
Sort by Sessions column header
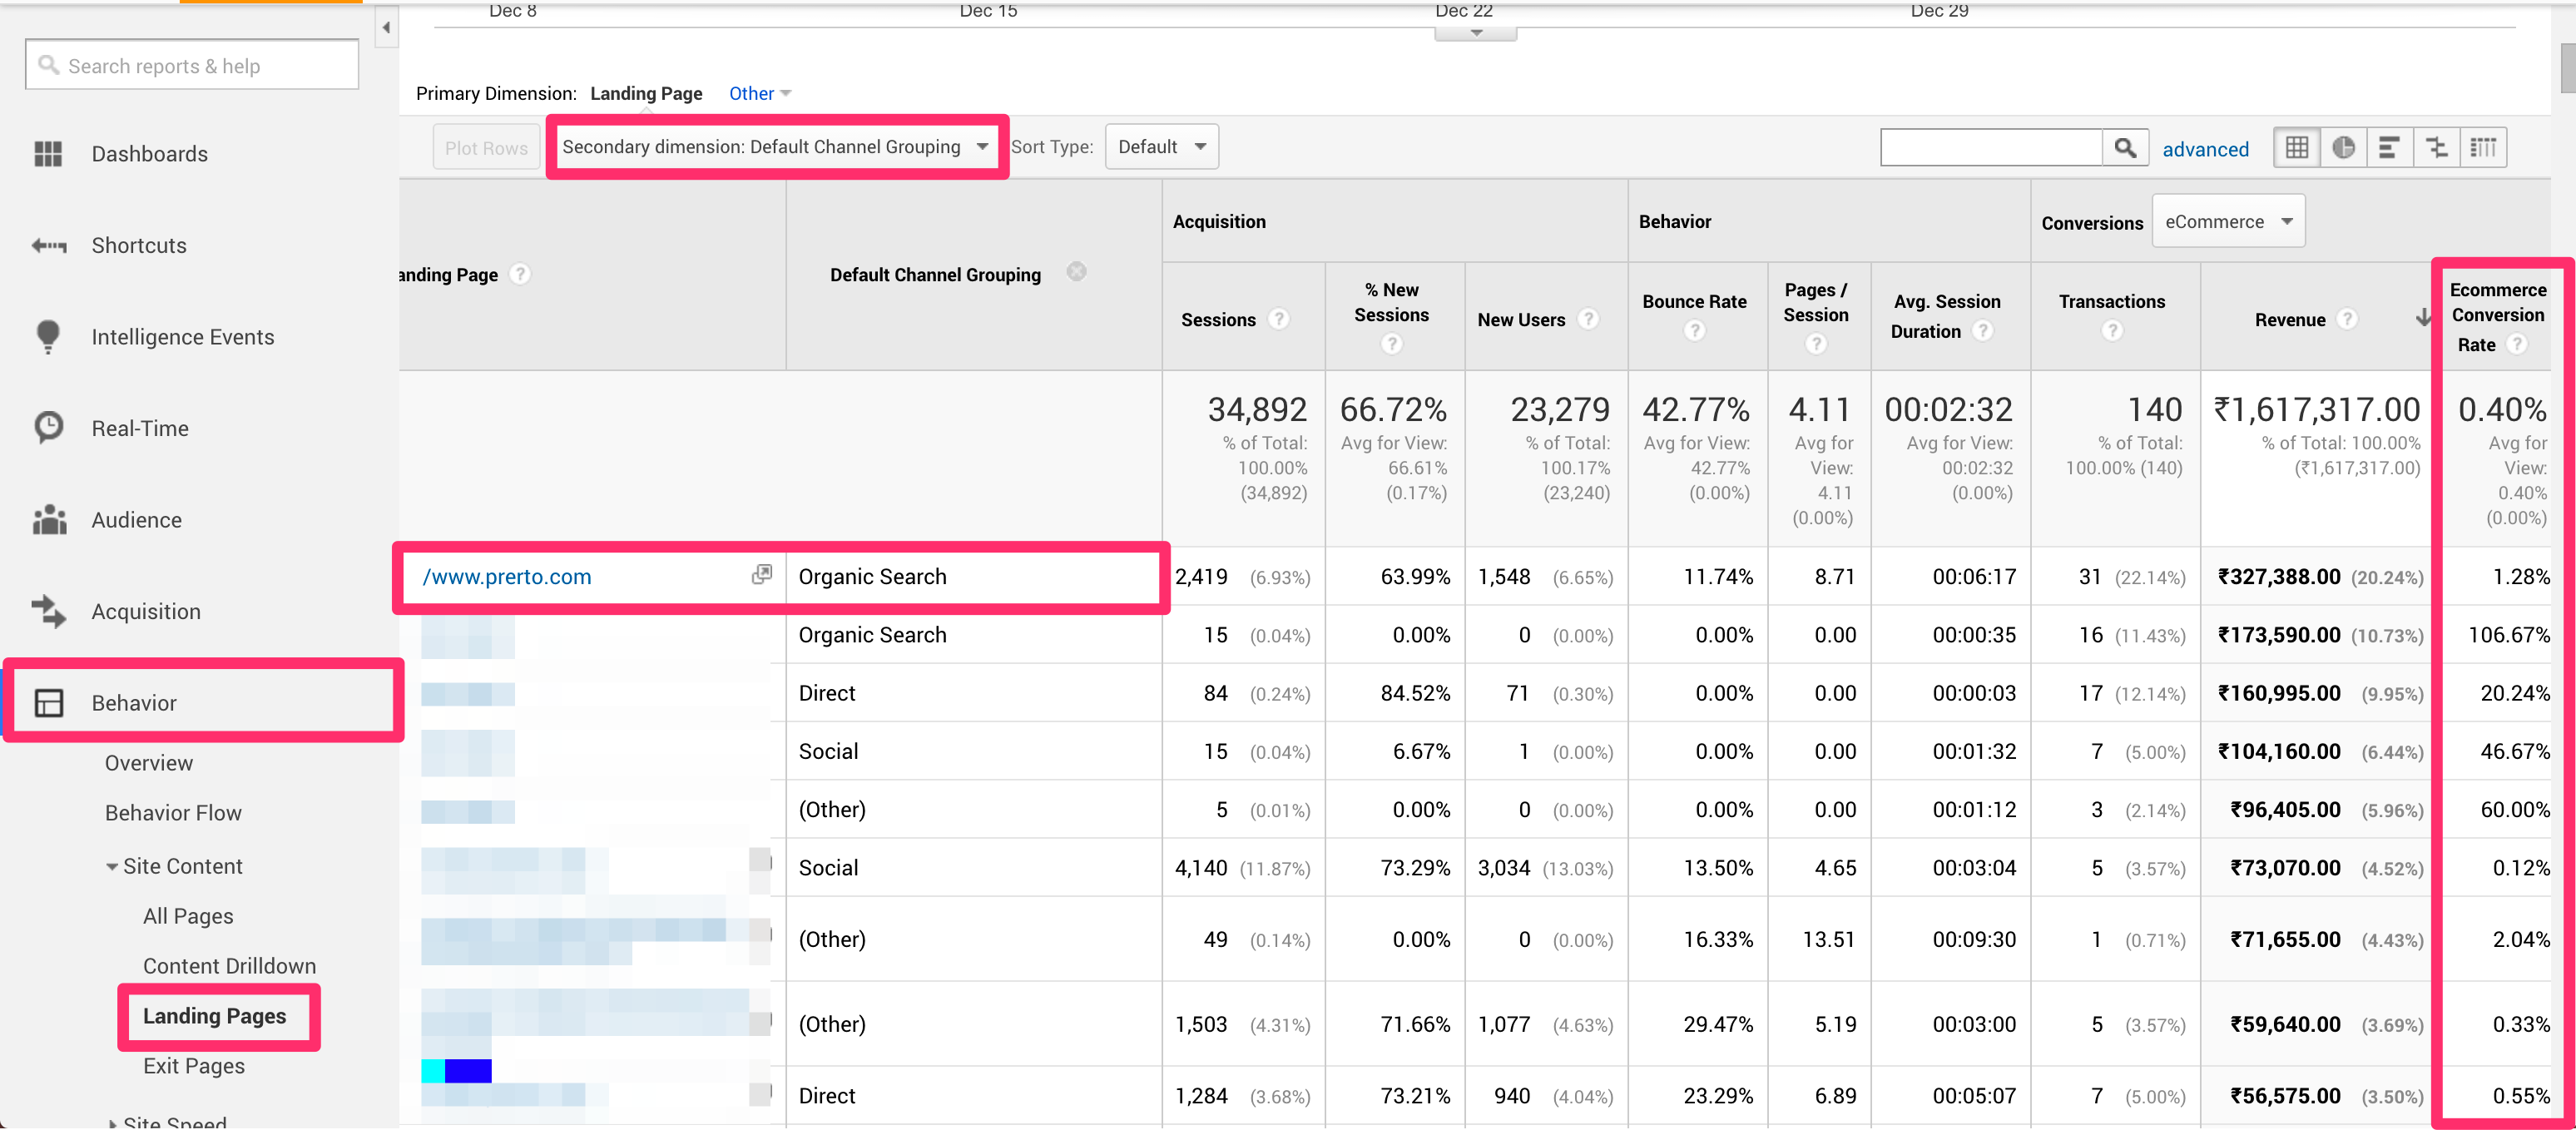1218,320
